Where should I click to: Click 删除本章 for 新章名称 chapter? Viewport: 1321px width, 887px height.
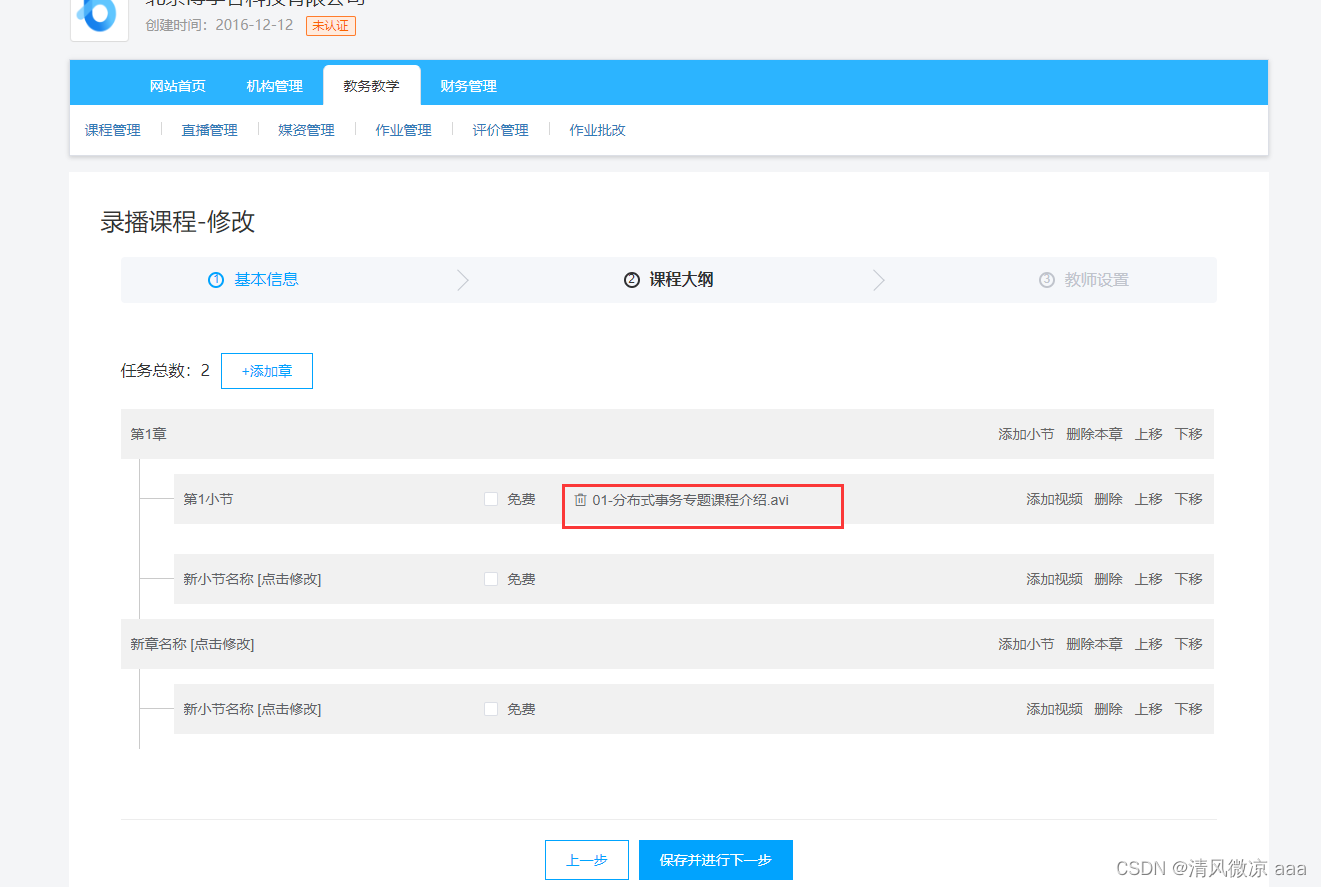[1094, 644]
